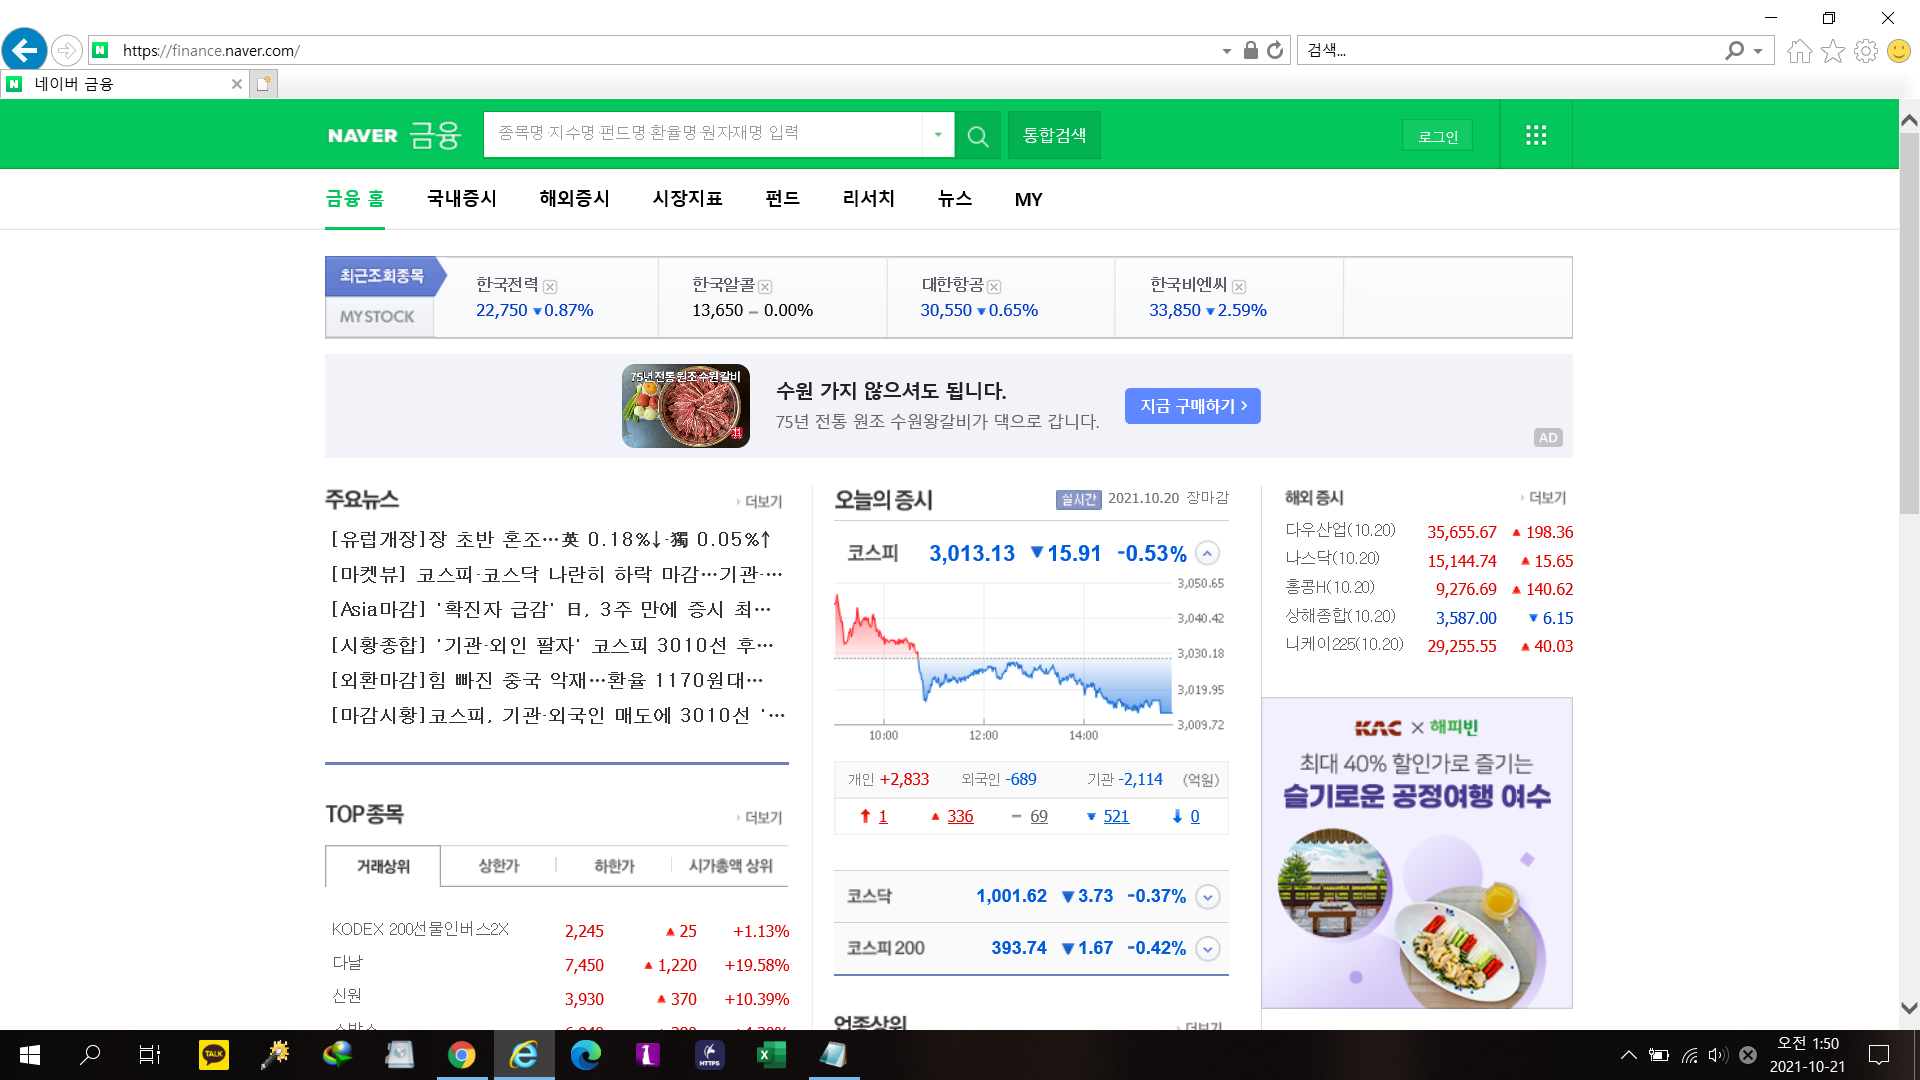Screen dimensions: 1920x1080
Task: Click the 336 rising stocks count link
Action: pyautogui.click(x=960, y=817)
